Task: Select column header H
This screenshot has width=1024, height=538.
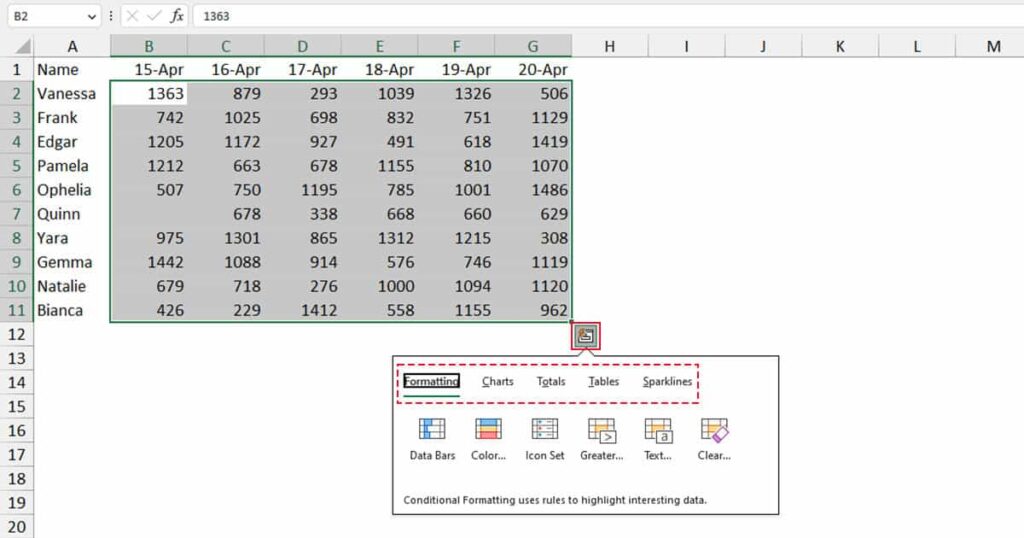Action: tap(609, 46)
